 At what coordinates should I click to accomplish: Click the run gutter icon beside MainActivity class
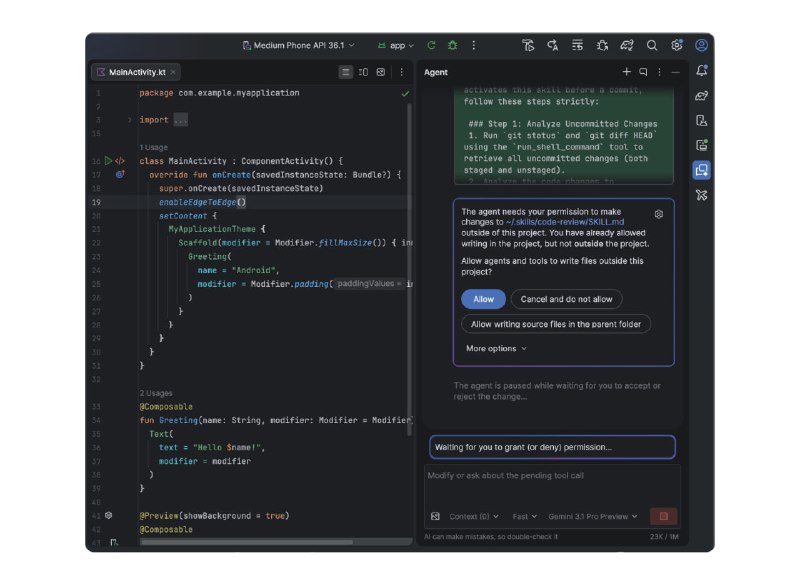coord(108,161)
